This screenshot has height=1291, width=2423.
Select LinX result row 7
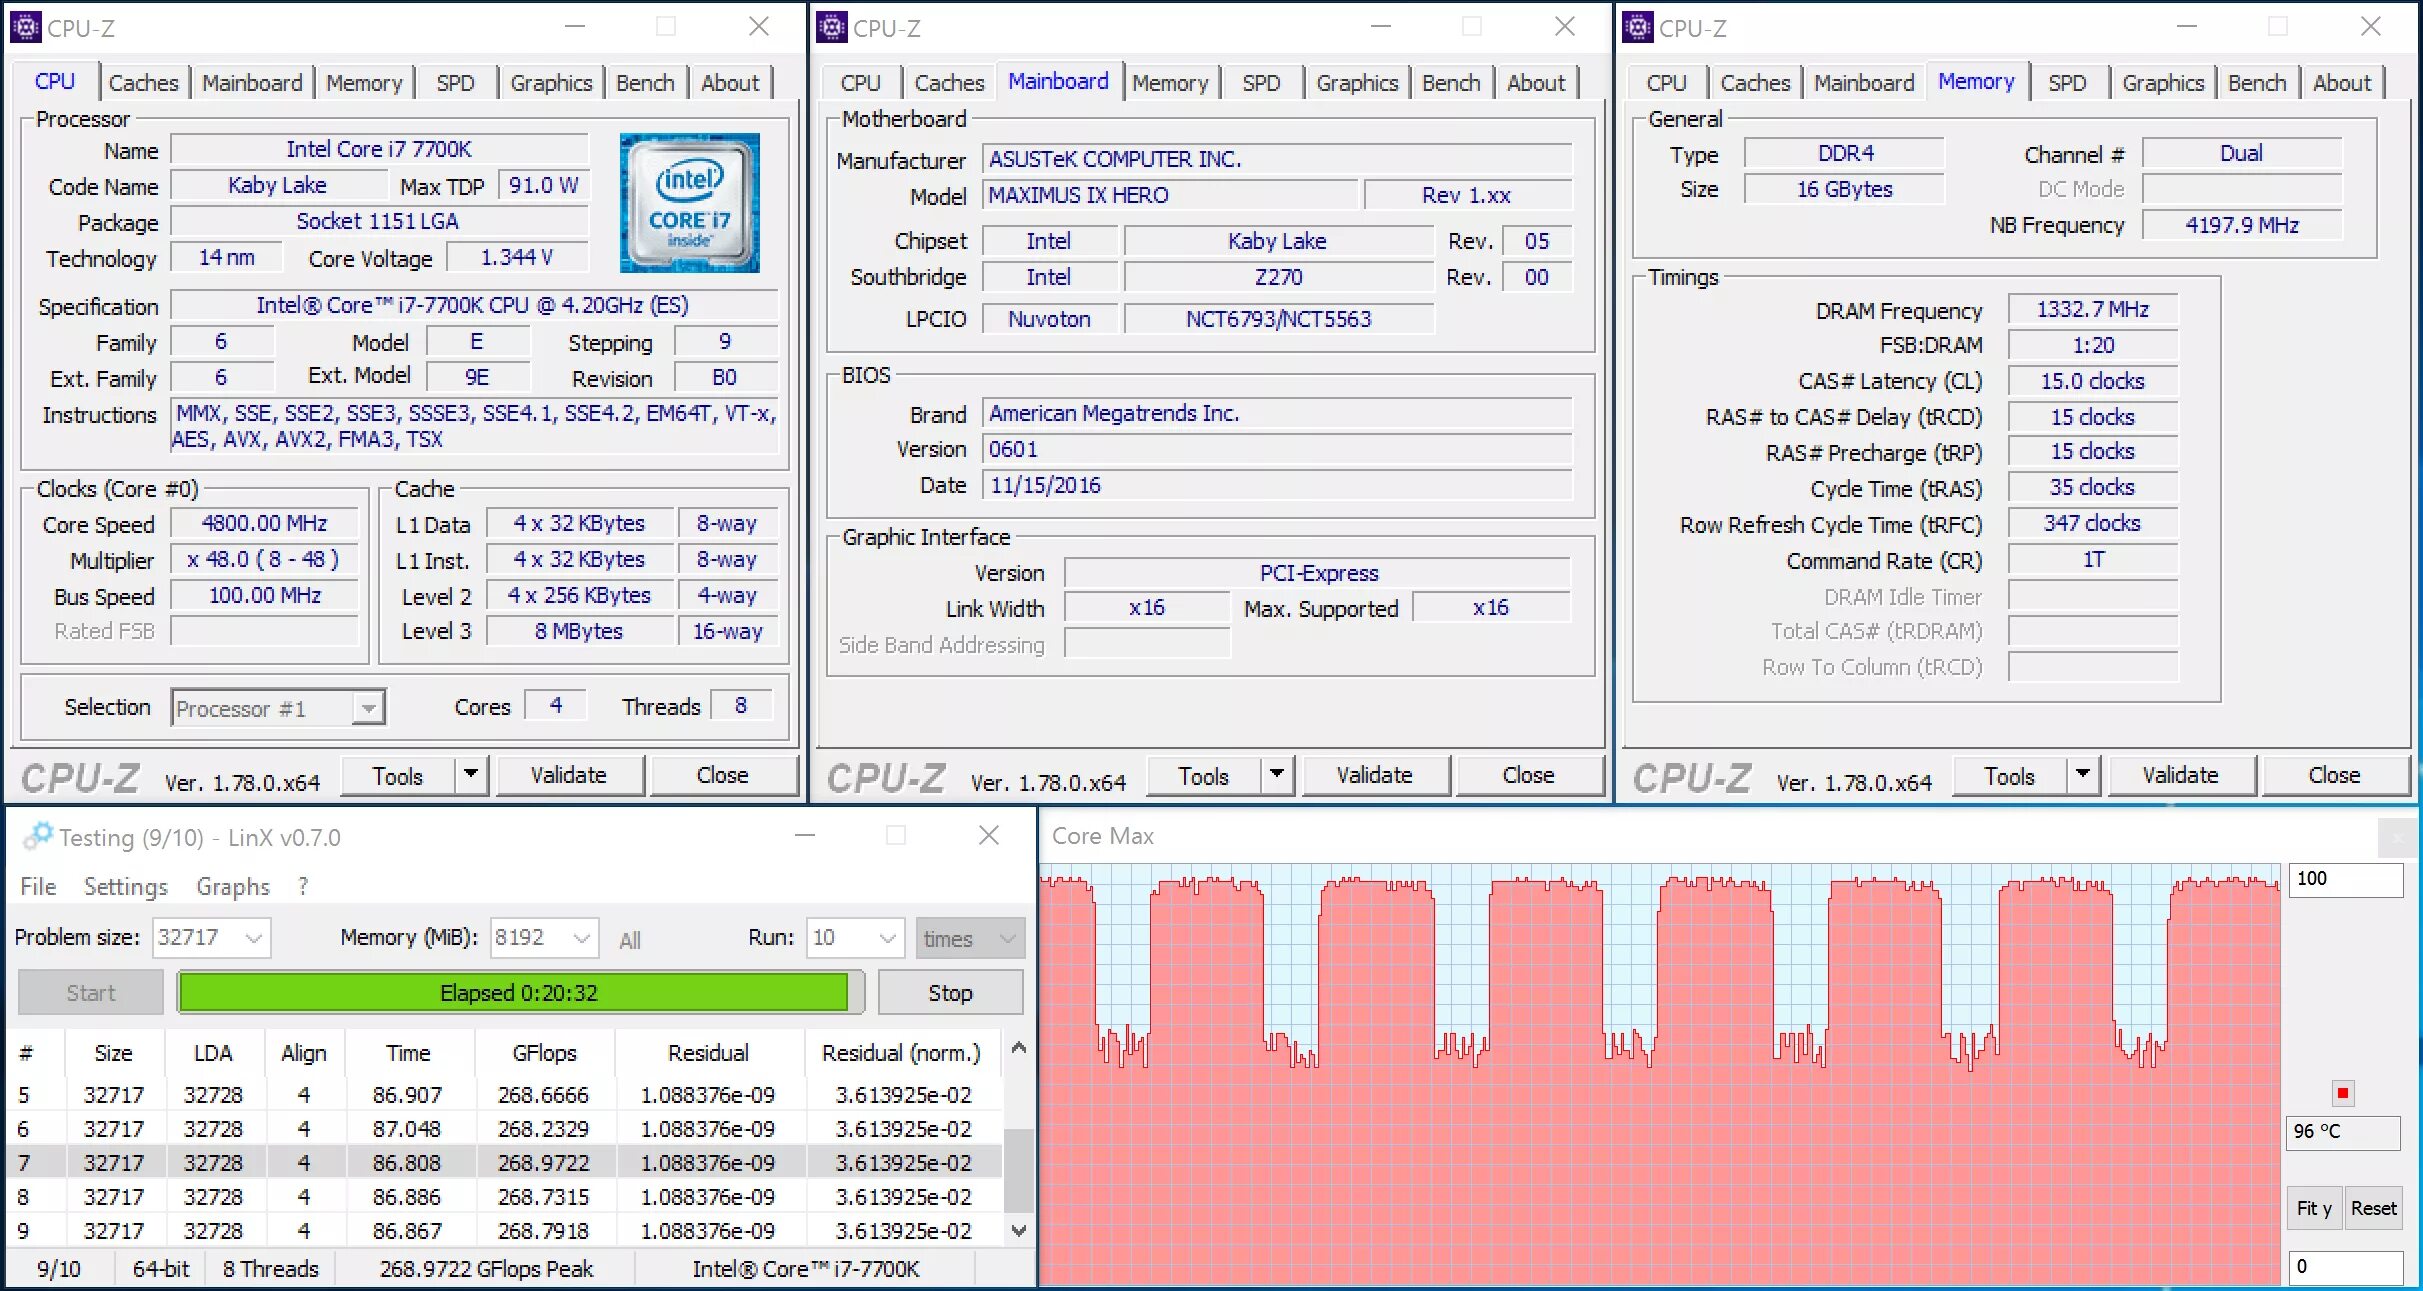tap(504, 1163)
